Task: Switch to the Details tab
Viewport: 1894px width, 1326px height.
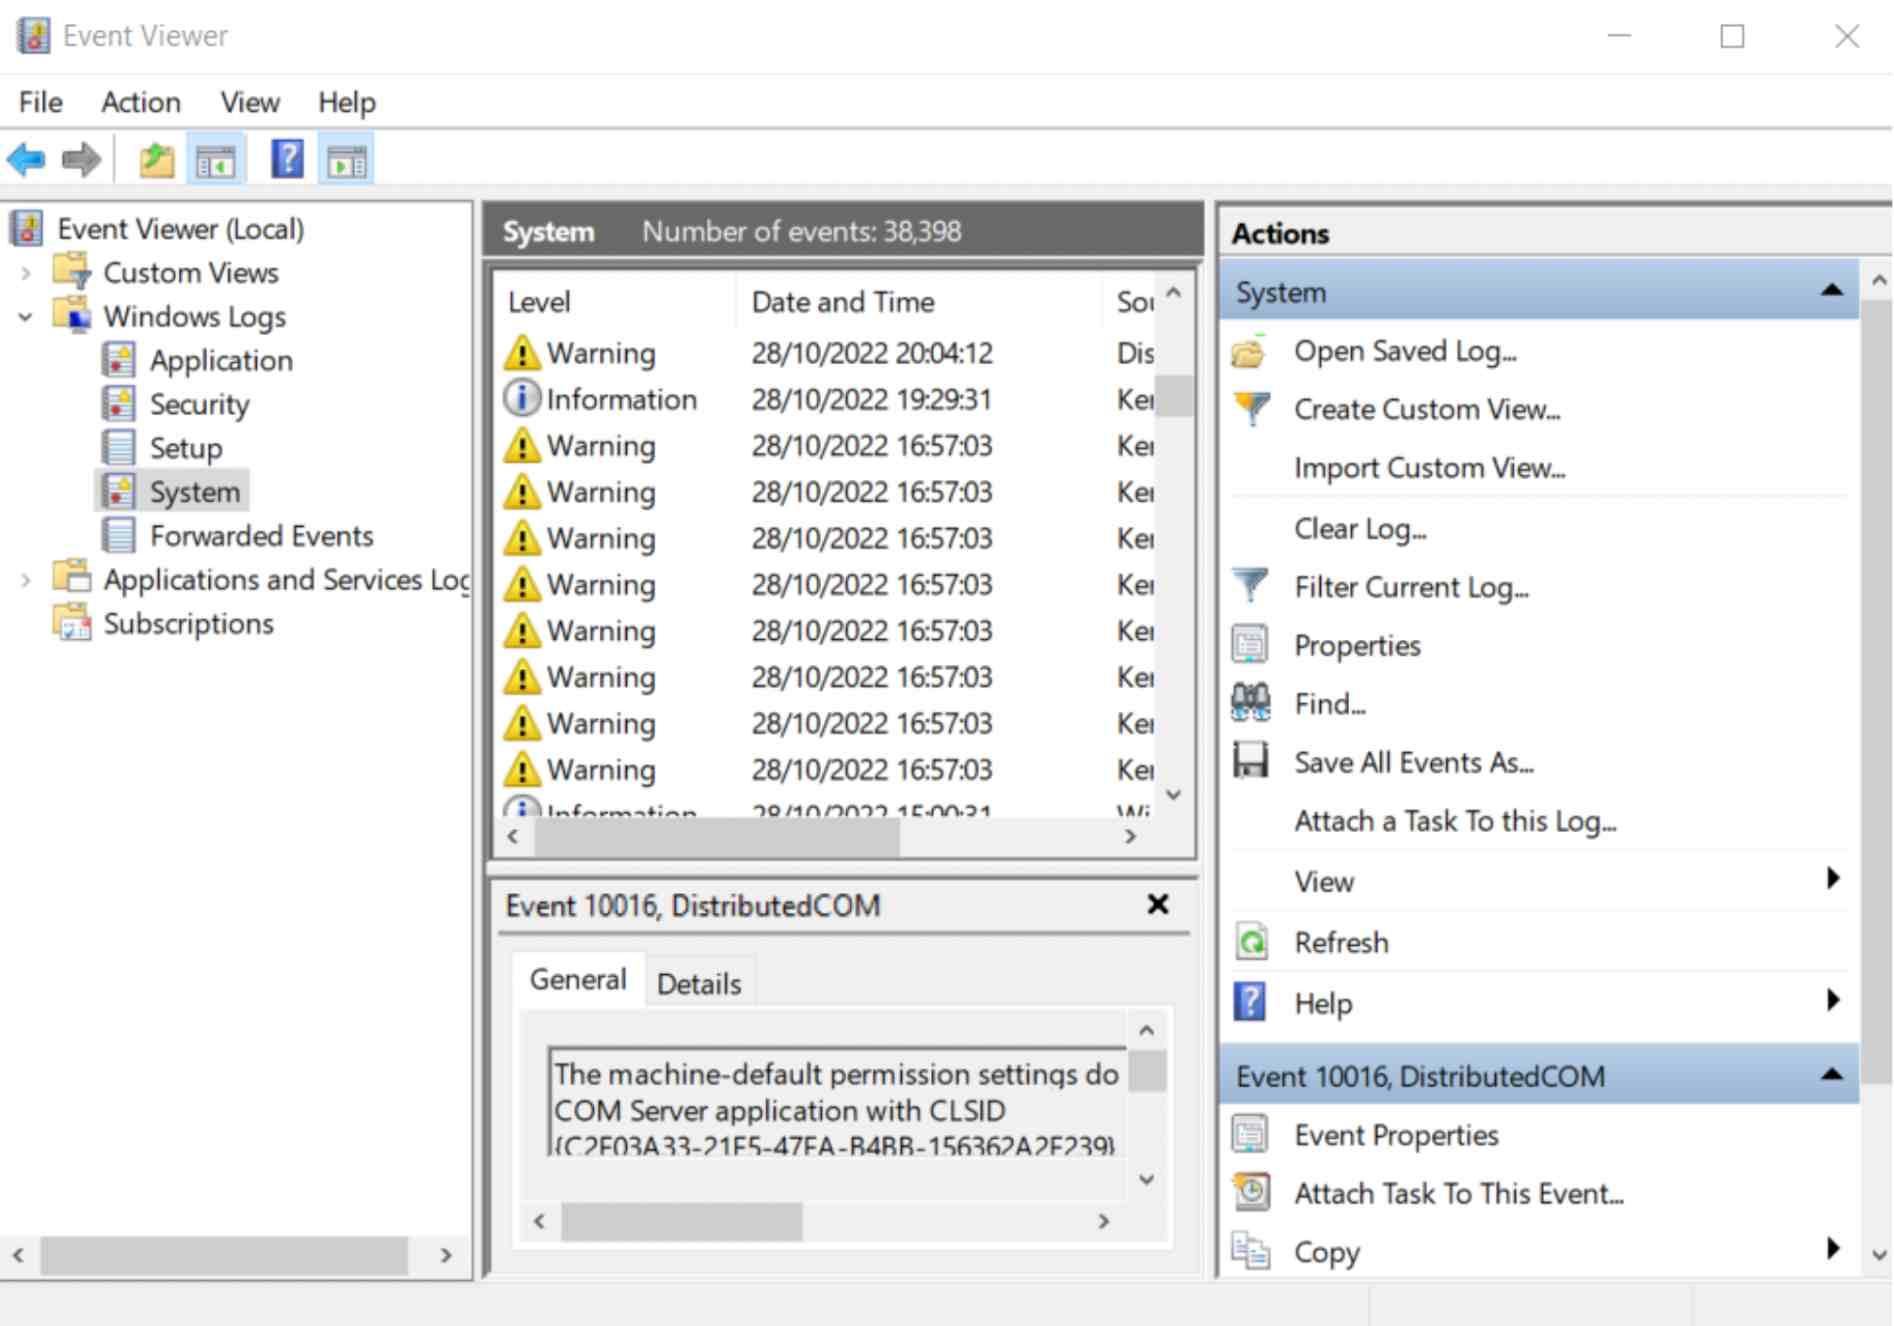Action: 699,984
